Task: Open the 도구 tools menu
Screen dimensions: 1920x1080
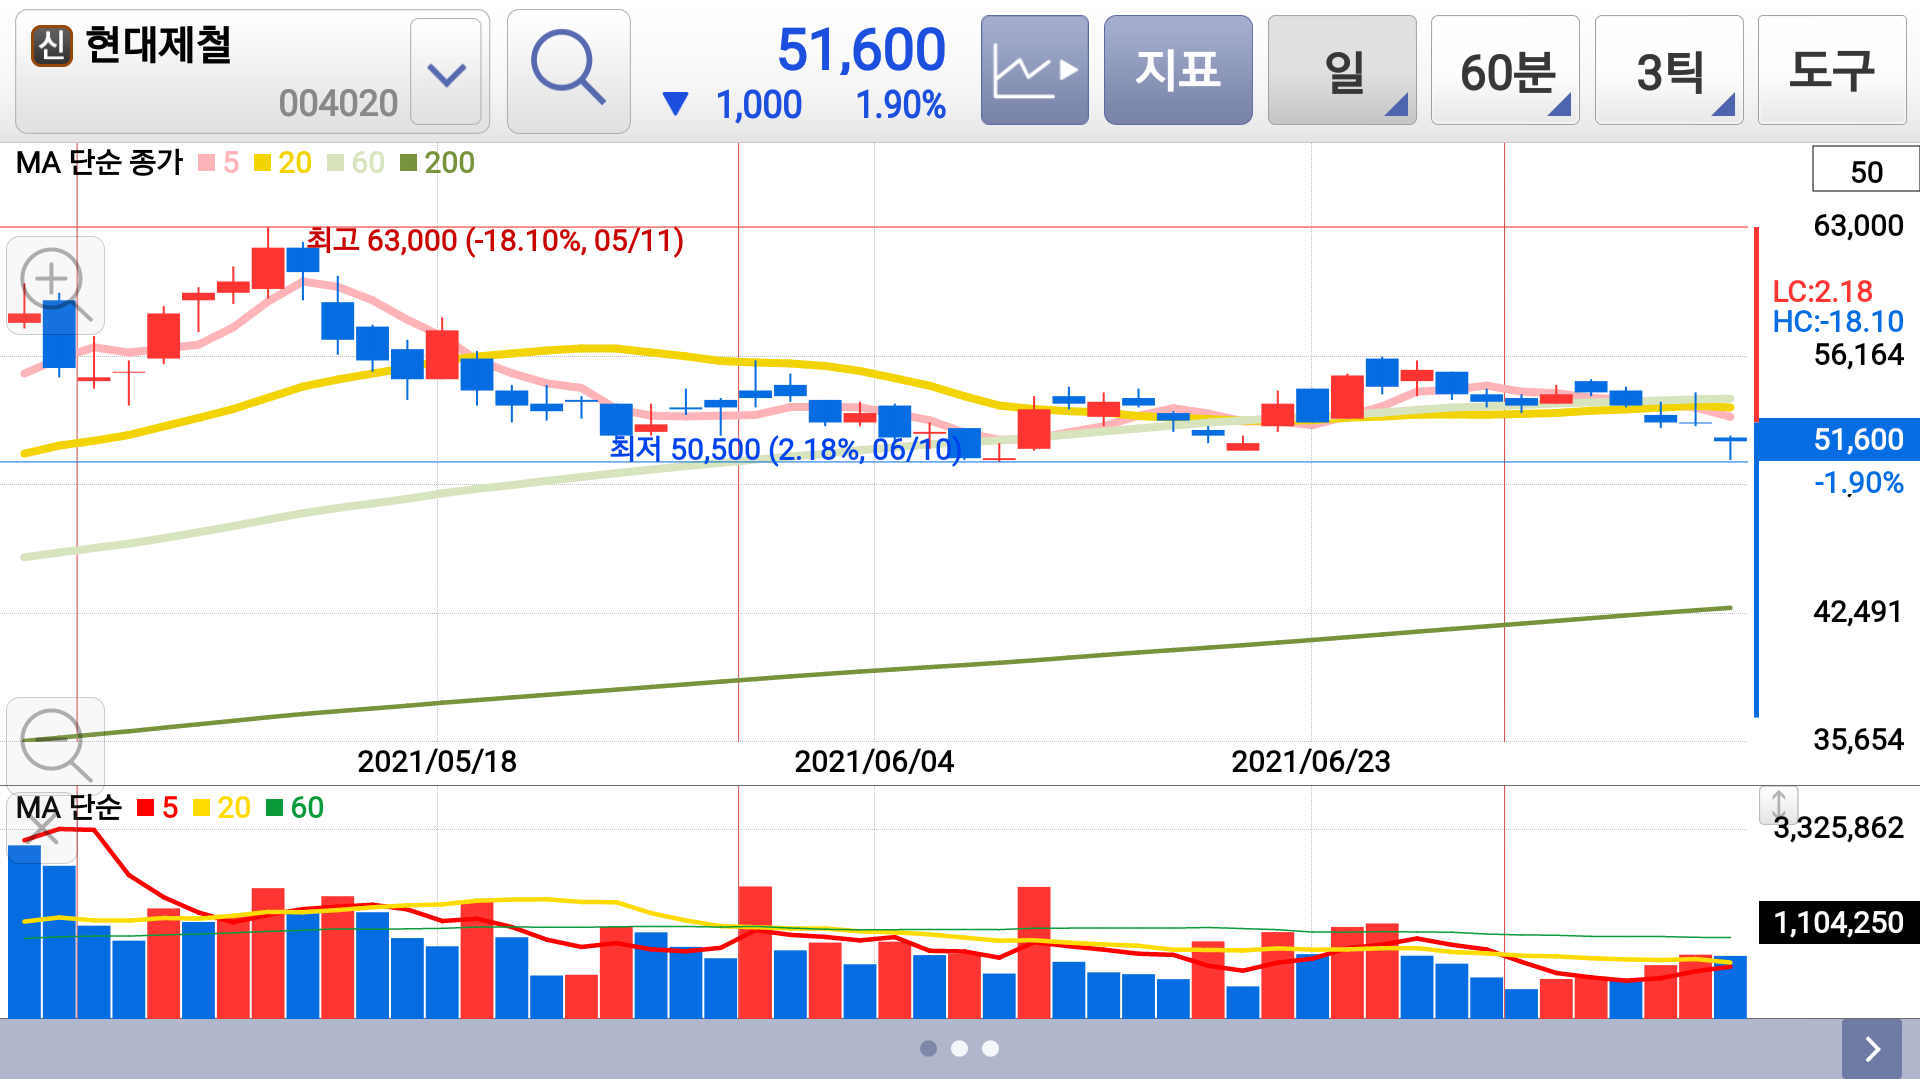Action: [x=1832, y=71]
